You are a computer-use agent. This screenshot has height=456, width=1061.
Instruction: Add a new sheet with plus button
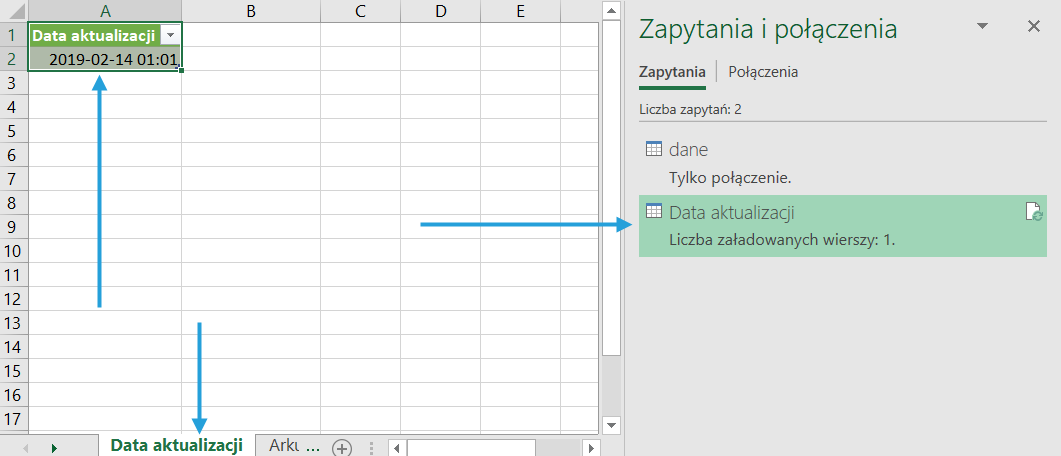342,447
